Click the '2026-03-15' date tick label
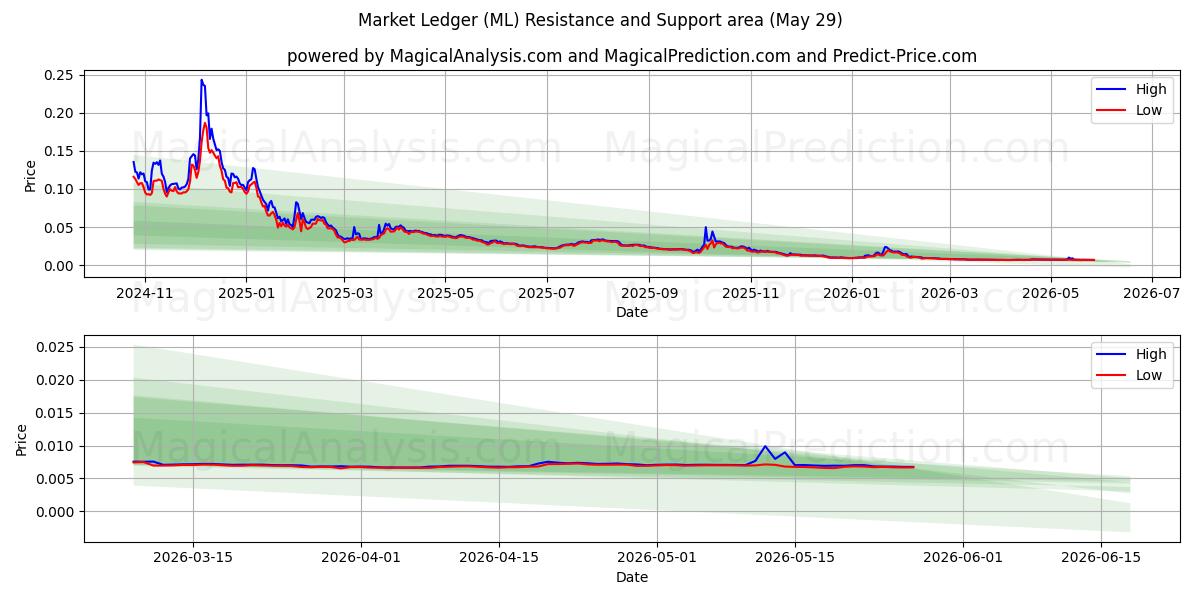The height and width of the screenshot is (600, 1200). coord(193,558)
